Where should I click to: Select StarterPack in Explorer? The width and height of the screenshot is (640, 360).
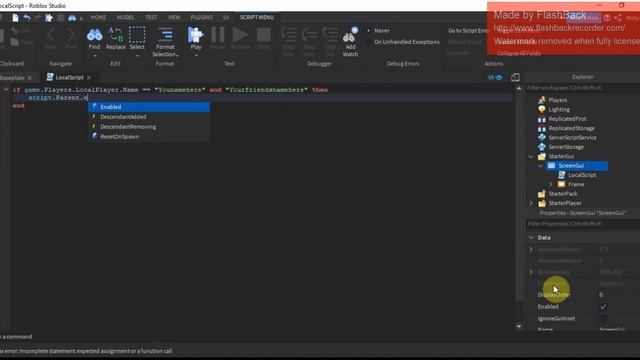tap(562, 194)
